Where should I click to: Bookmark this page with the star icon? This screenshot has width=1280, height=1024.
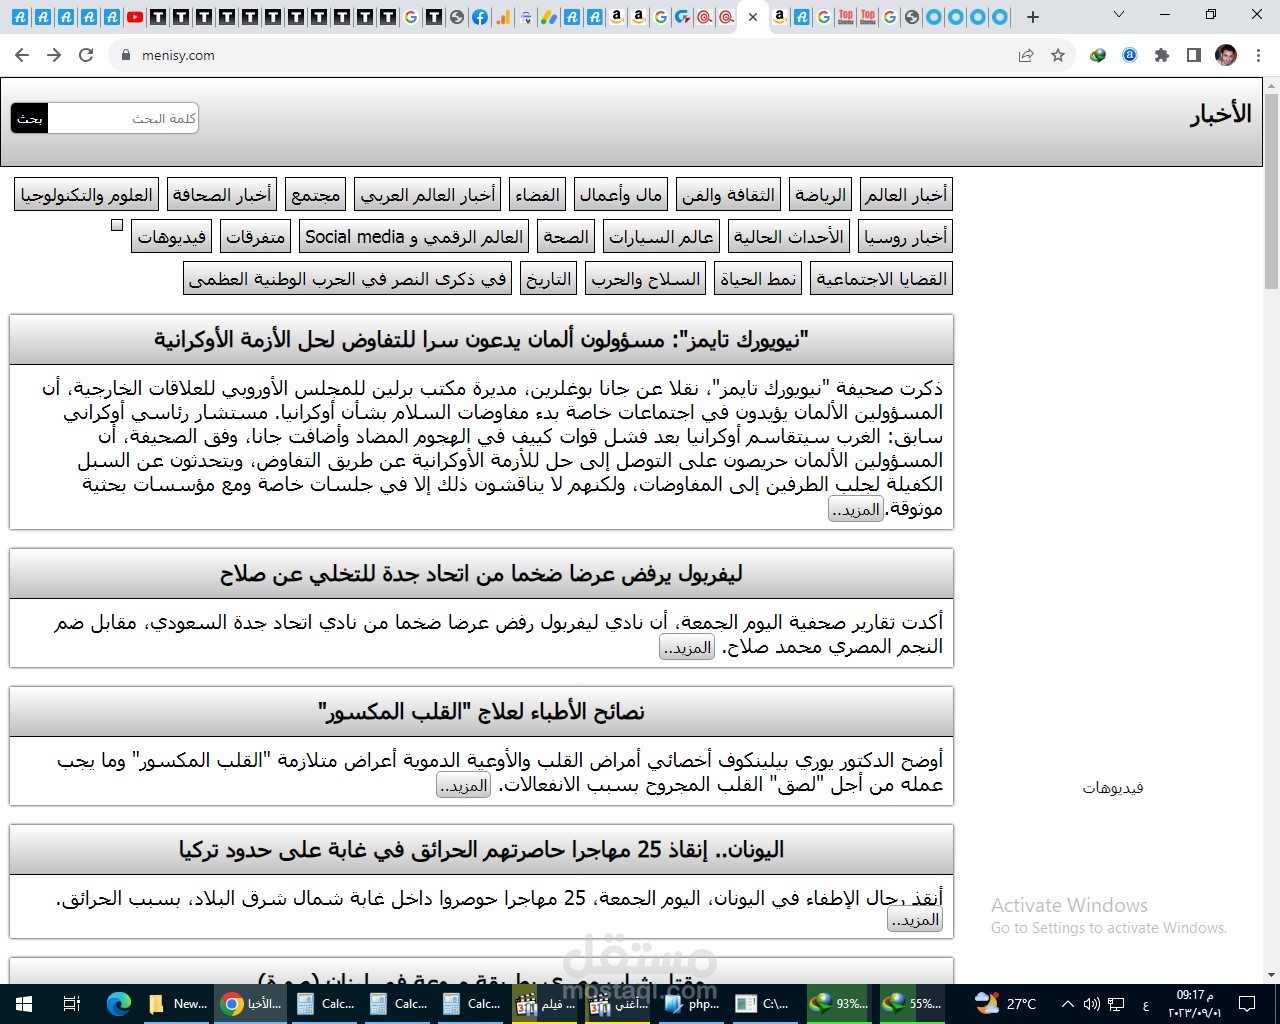(1058, 55)
